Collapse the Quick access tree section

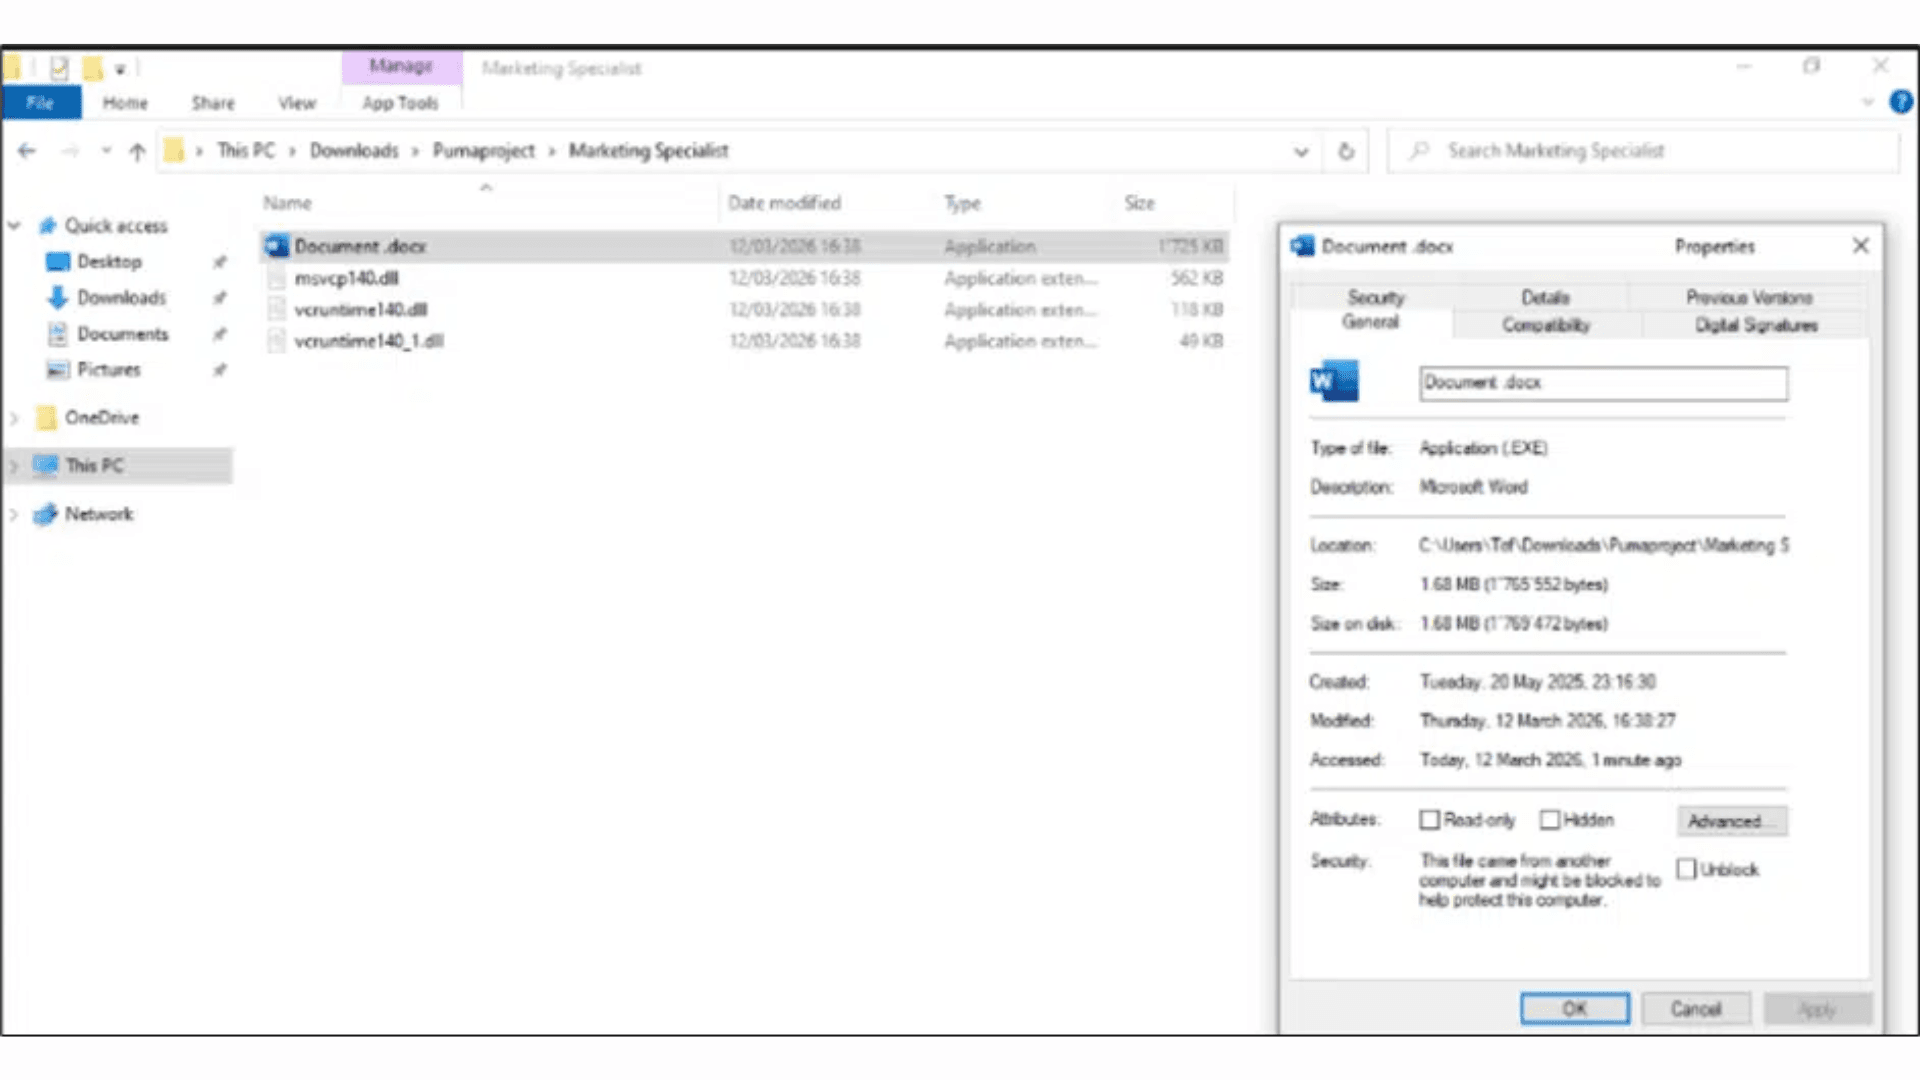point(14,226)
